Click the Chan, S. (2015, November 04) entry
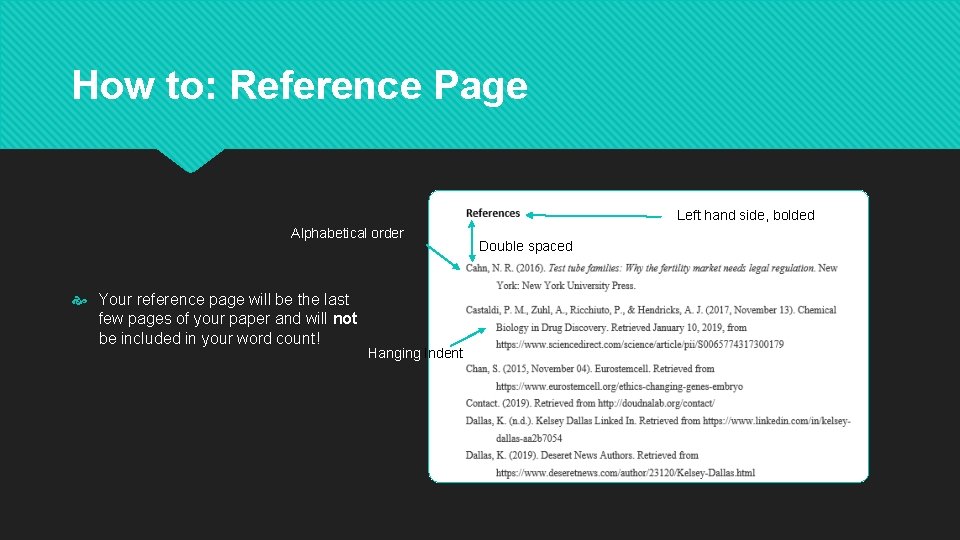Screen dimensions: 960x540 pos(604,377)
